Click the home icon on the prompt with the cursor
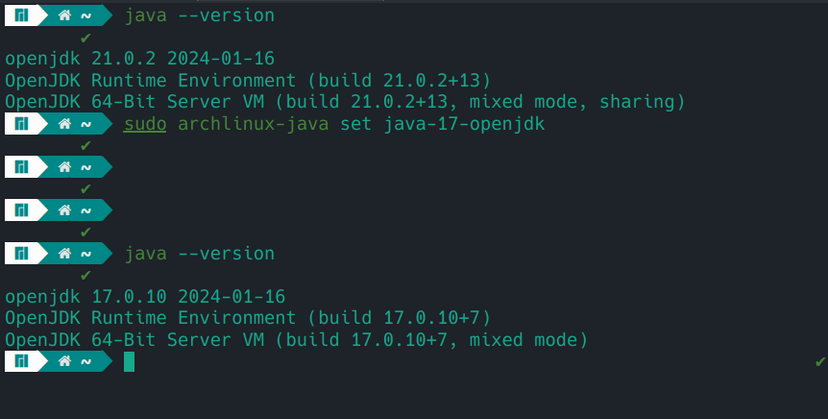 pyautogui.click(x=64, y=361)
